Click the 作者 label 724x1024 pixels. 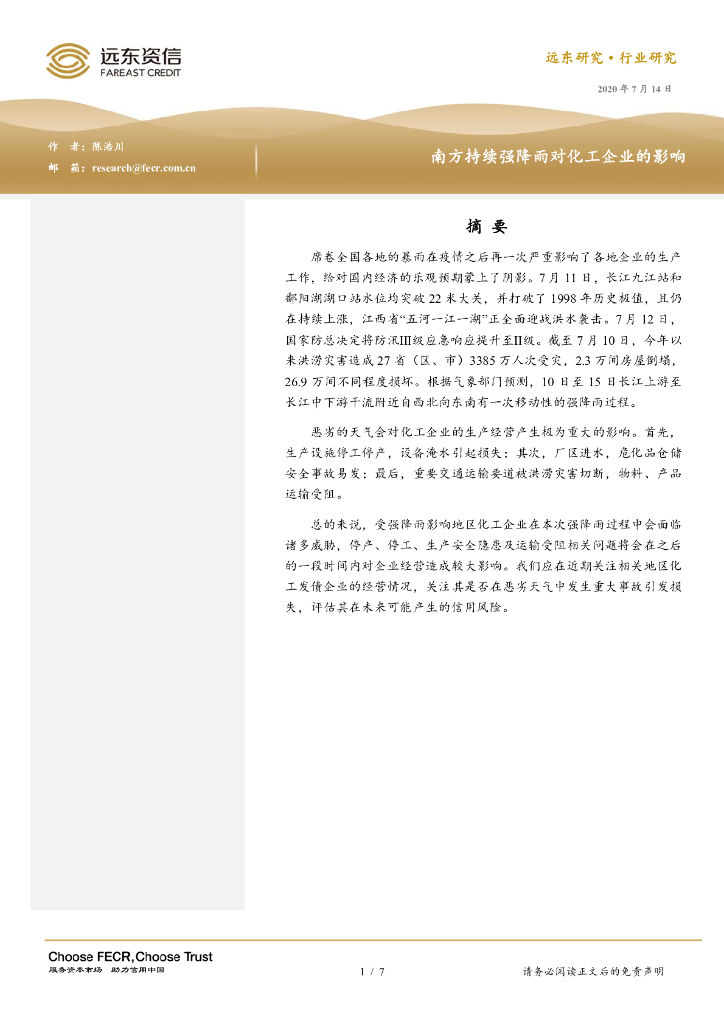tap(66, 146)
